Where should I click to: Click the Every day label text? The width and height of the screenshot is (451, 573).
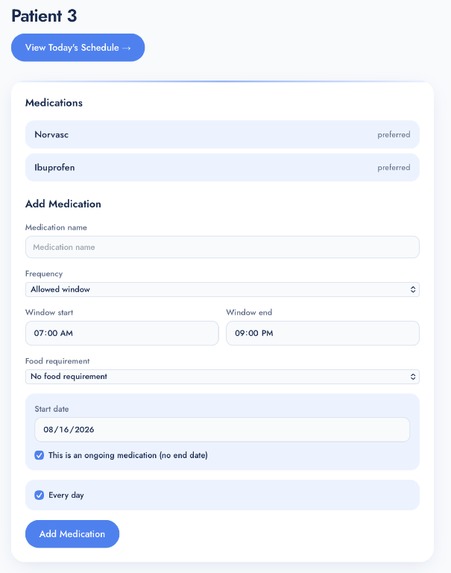(66, 495)
